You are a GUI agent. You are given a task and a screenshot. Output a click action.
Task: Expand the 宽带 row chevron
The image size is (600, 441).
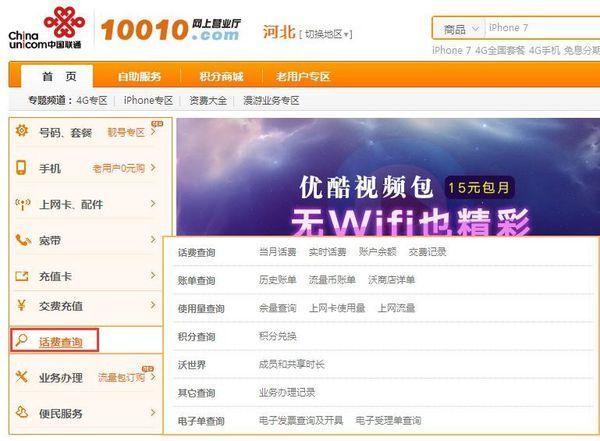153,239
